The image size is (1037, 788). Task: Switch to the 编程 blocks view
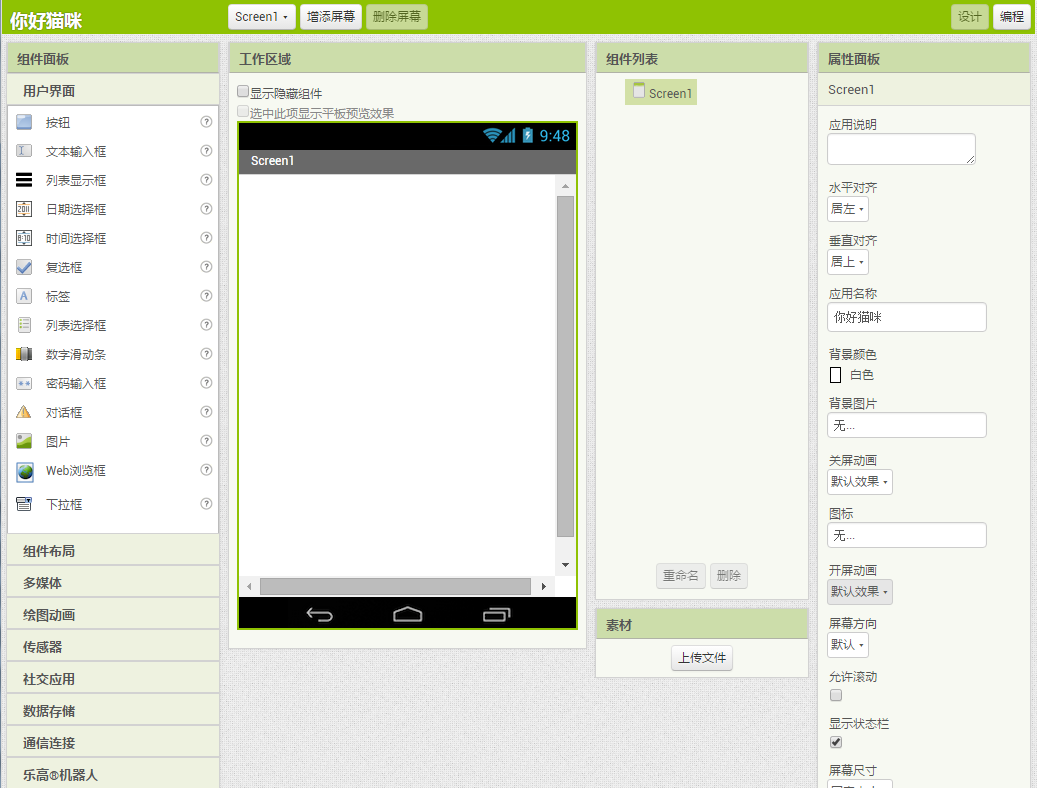coord(1011,17)
